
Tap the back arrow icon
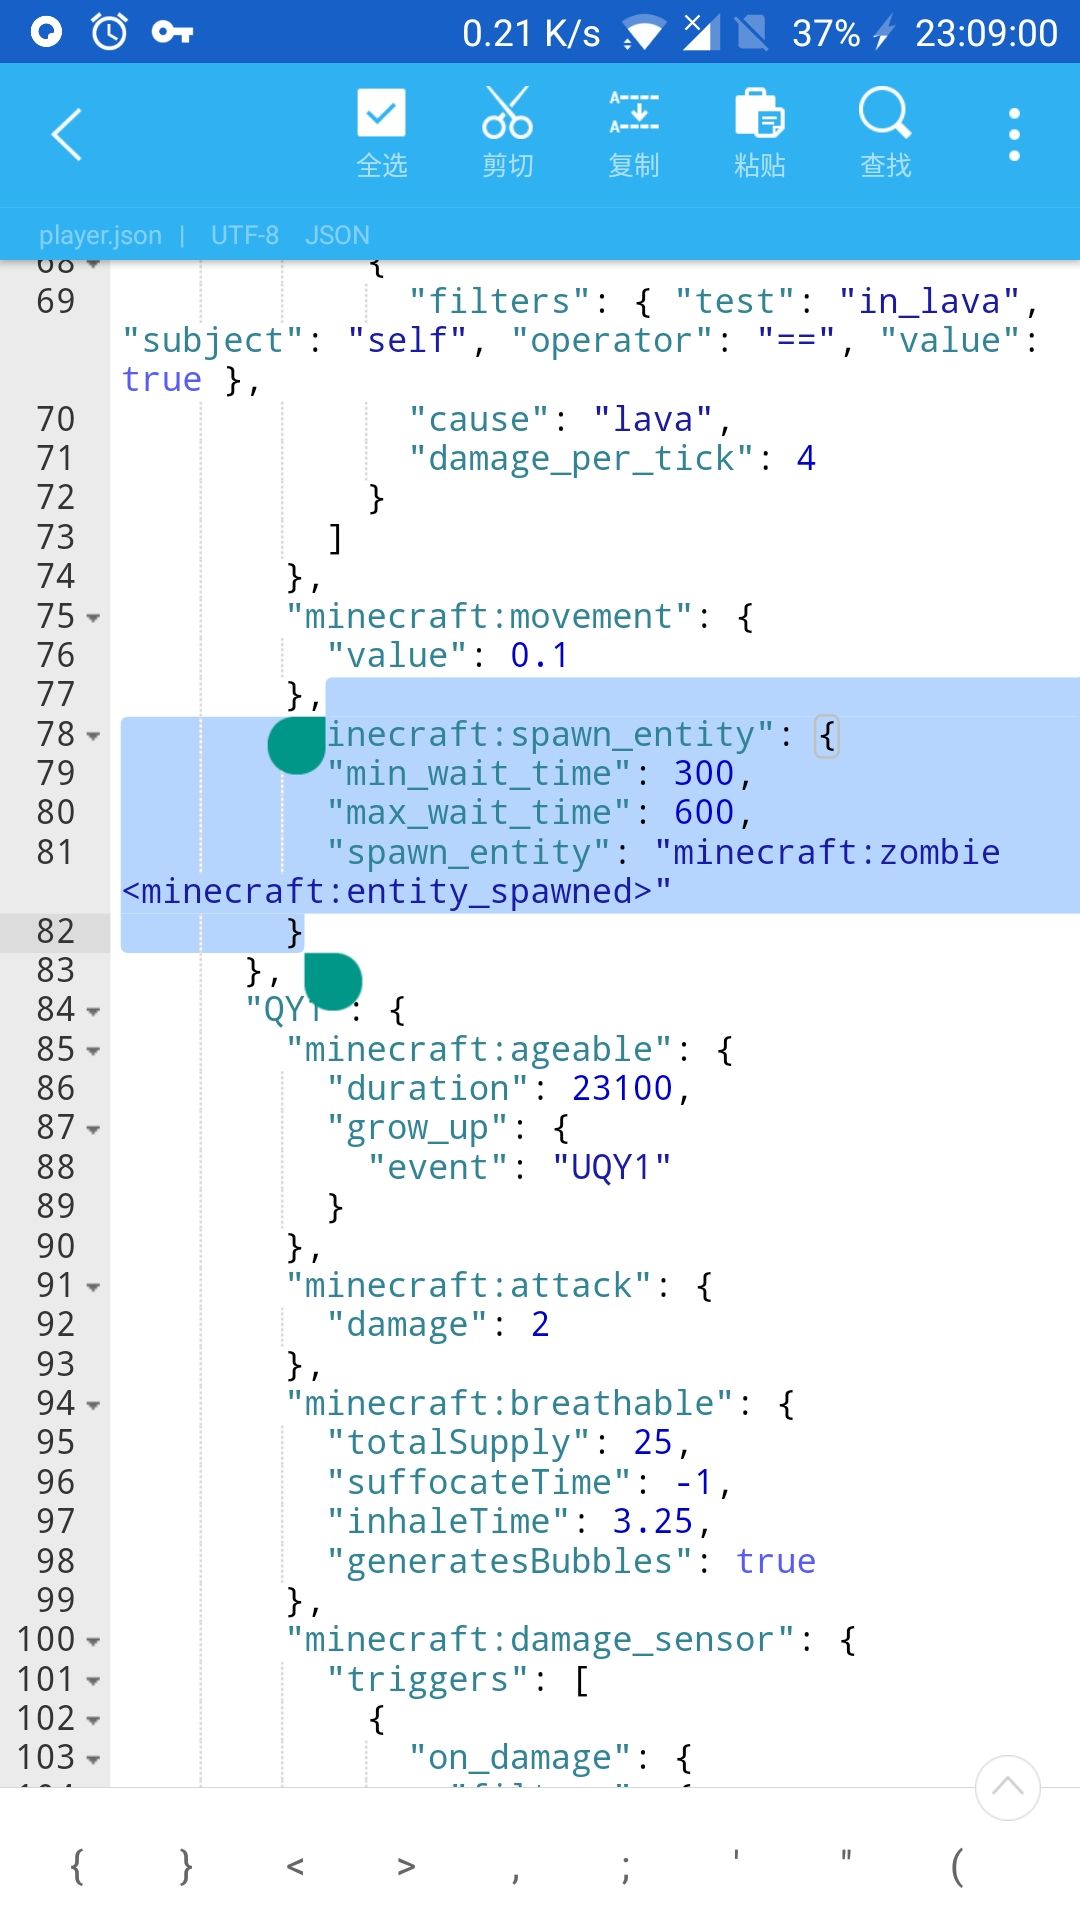click(66, 134)
